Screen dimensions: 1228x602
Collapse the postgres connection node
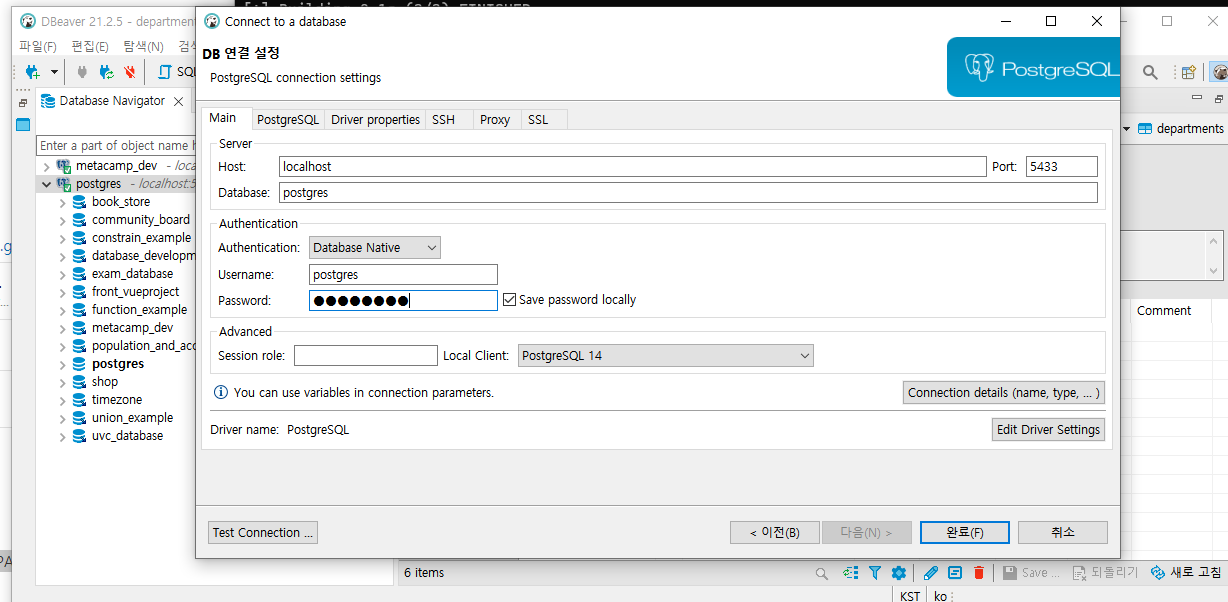pos(46,184)
